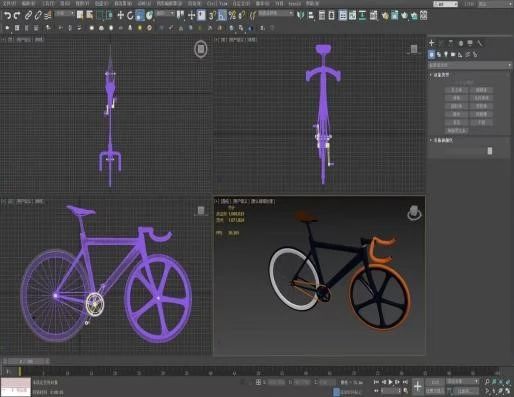Image resolution: width=514 pixels, height=397 pixels.
Task: Select the Select and Link chain icon
Action: 28,15
